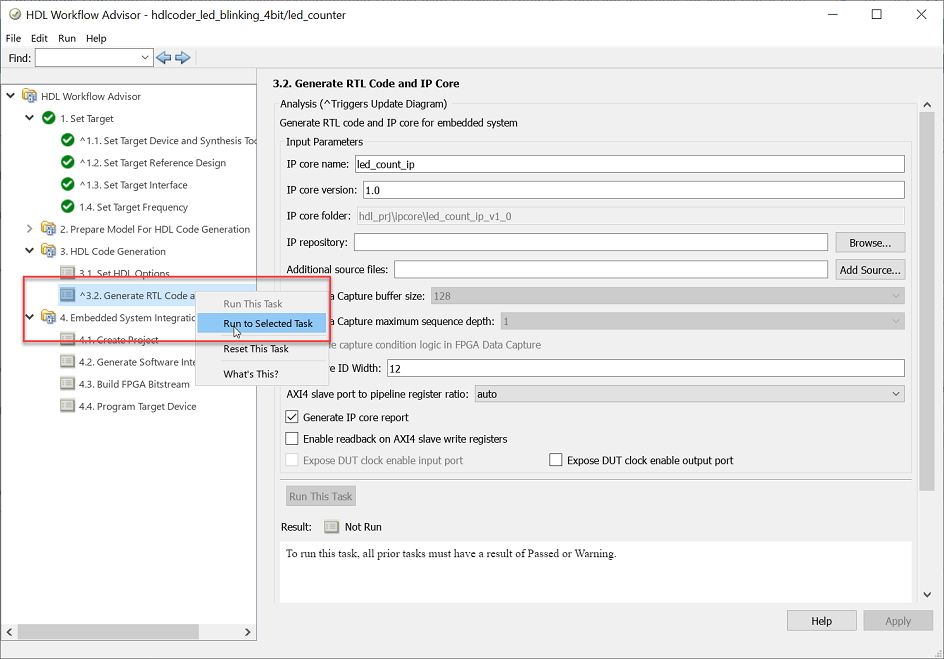This screenshot has width=944, height=659.
Task: Open the Find combo box dropdown
Action: (144, 58)
